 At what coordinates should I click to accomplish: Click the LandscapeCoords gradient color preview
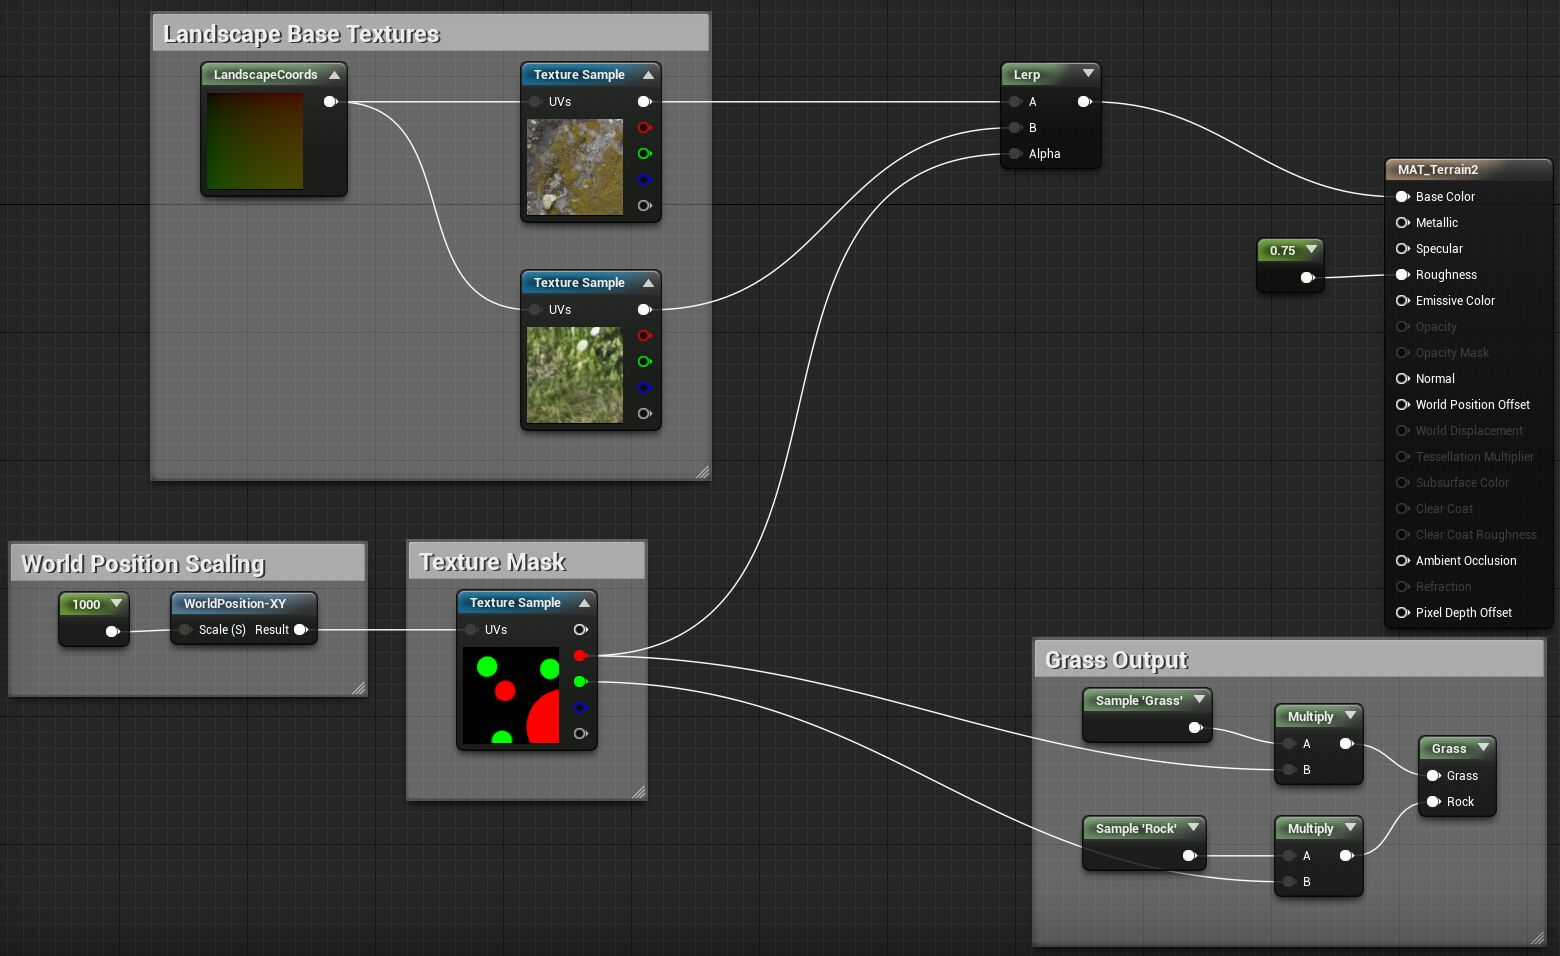click(255, 141)
